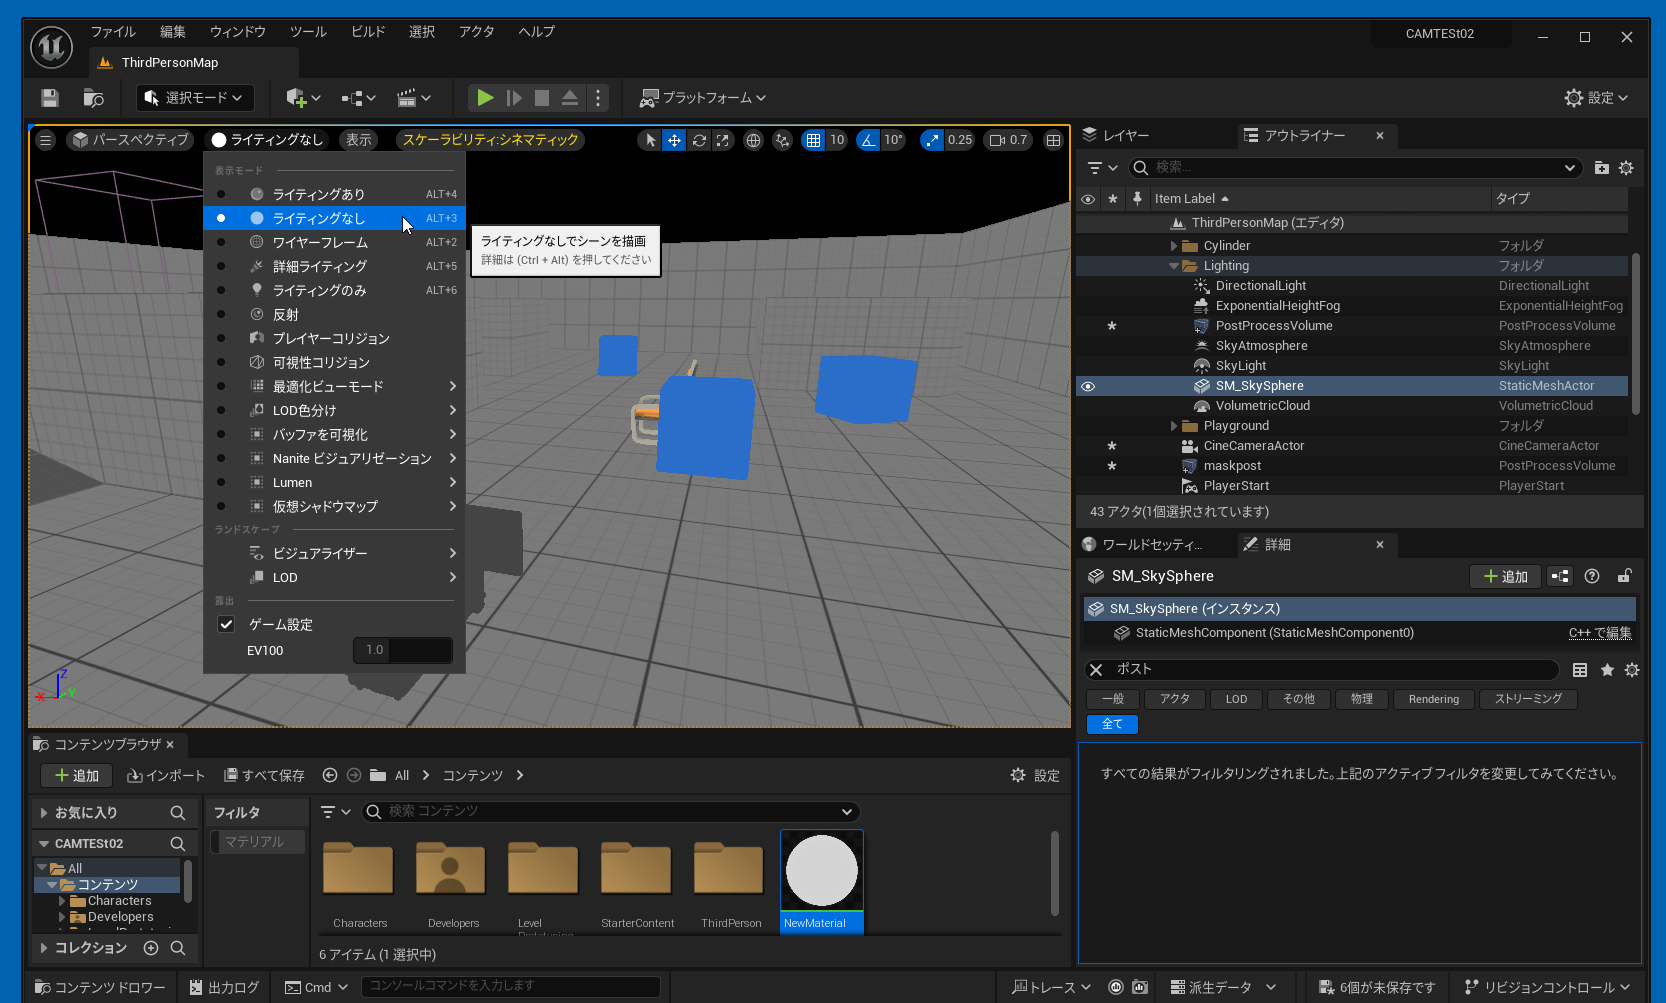This screenshot has width=1666, height=1003.
Task: Save the current level with floppy icon
Action: [50, 98]
